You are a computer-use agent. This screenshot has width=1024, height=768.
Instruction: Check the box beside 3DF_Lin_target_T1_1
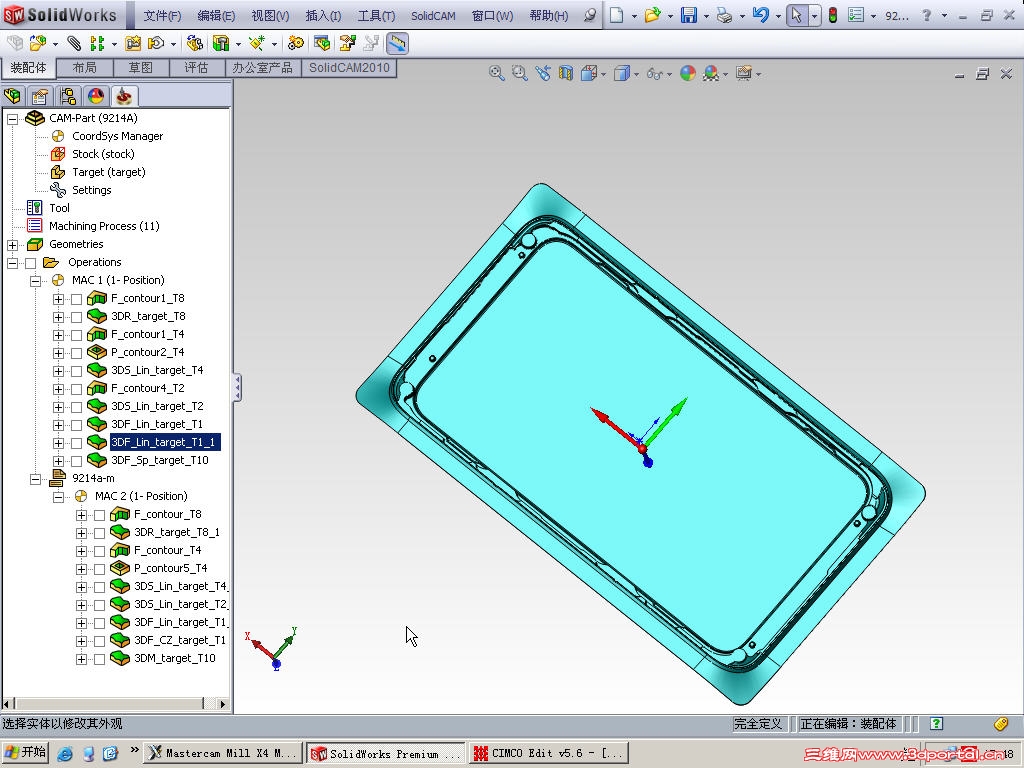76,443
